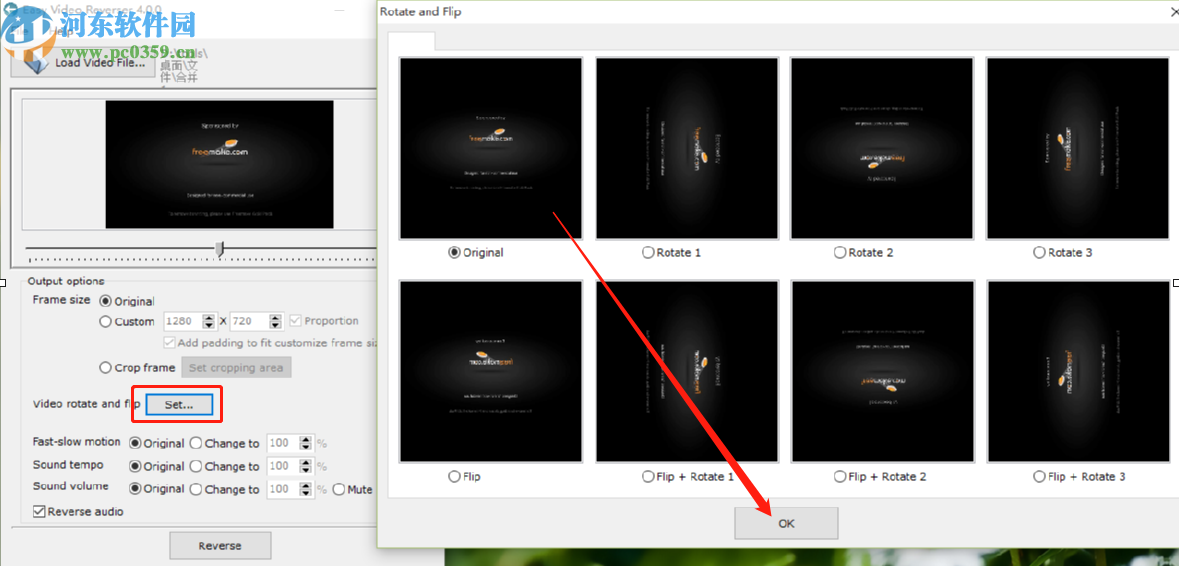This screenshot has width=1179, height=566.
Task: Click the Sound volume percent field
Action: 282,489
